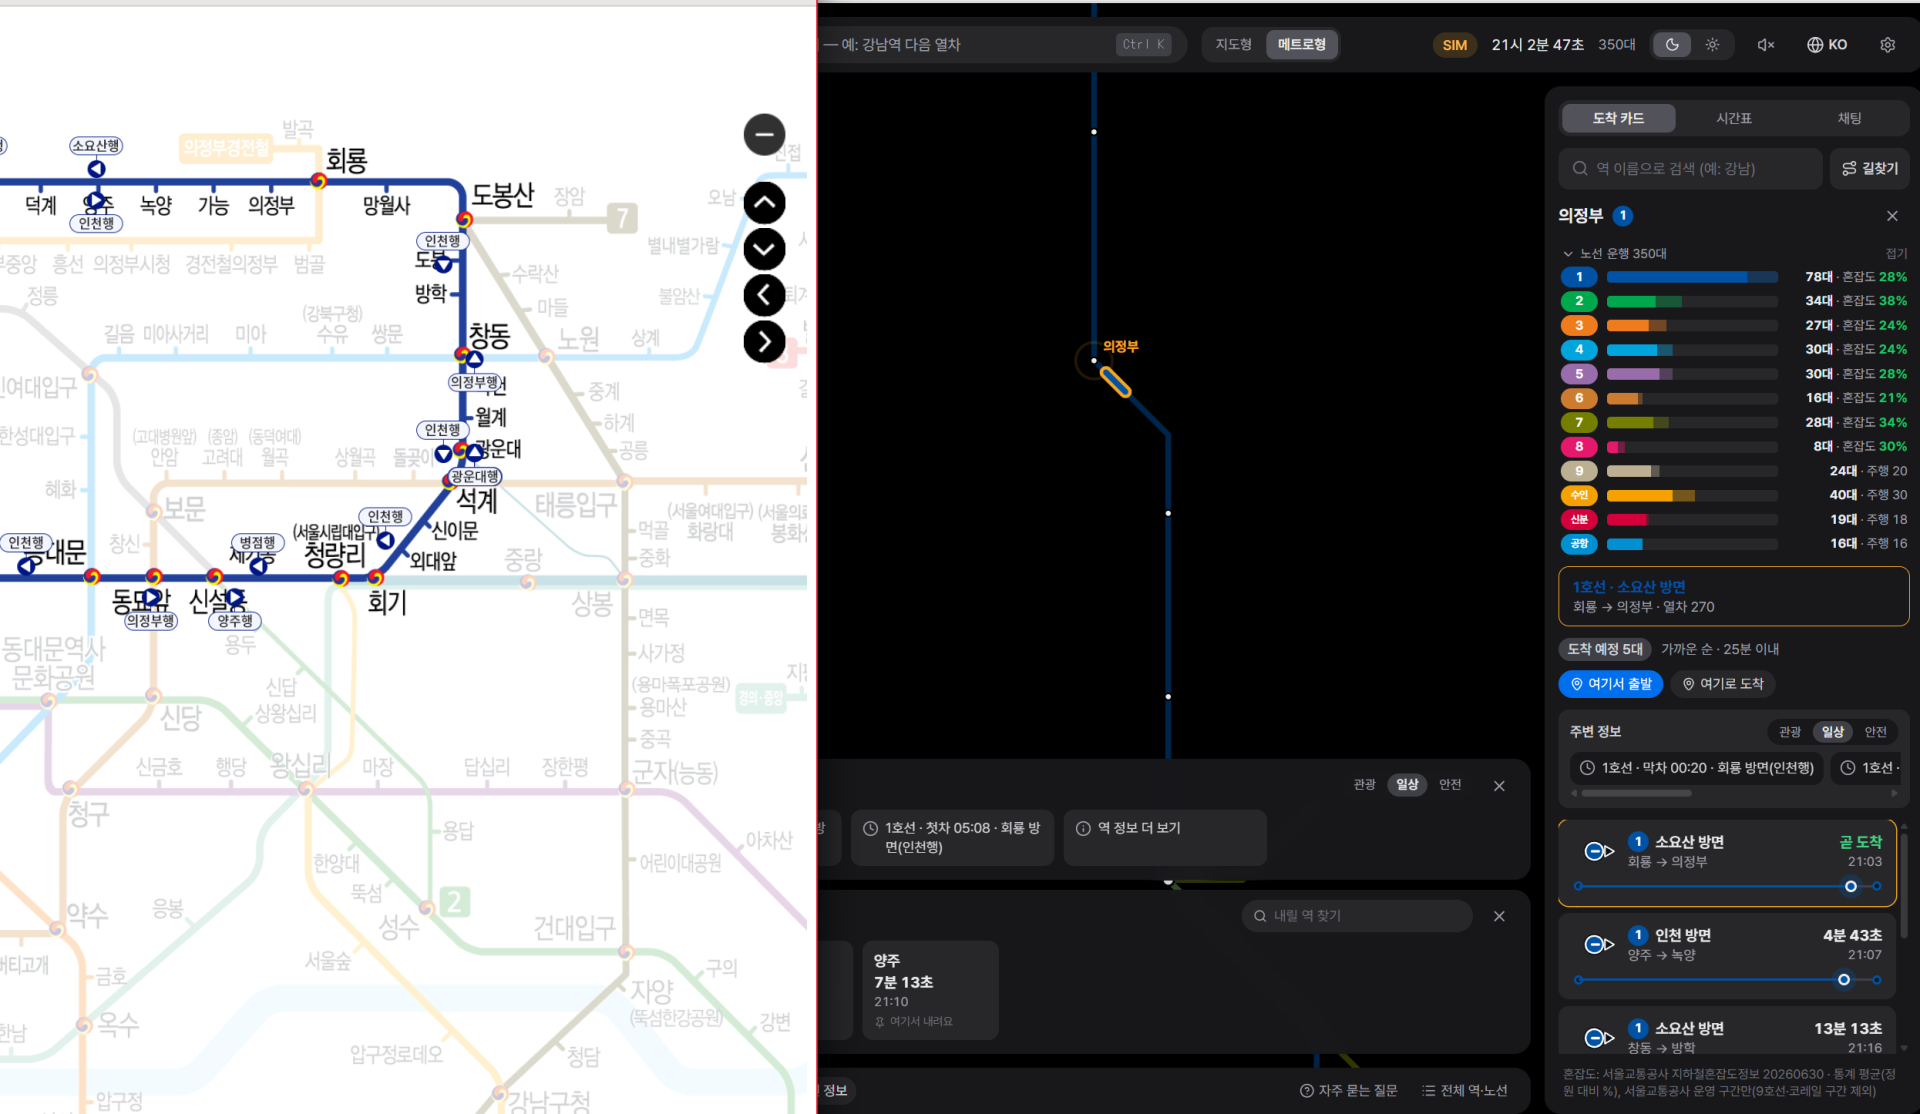Open the 시간표 tab

pos(1734,118)
